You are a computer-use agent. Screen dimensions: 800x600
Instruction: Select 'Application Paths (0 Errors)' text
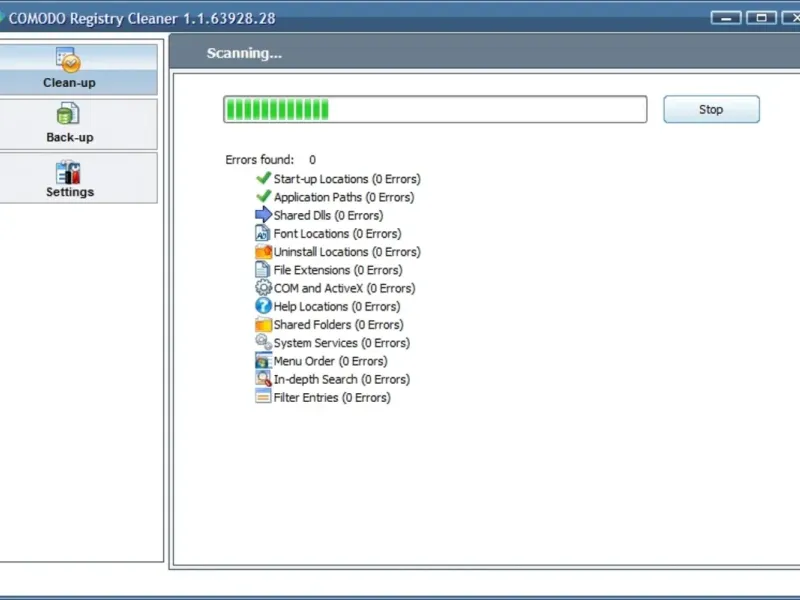coord(344,197)
